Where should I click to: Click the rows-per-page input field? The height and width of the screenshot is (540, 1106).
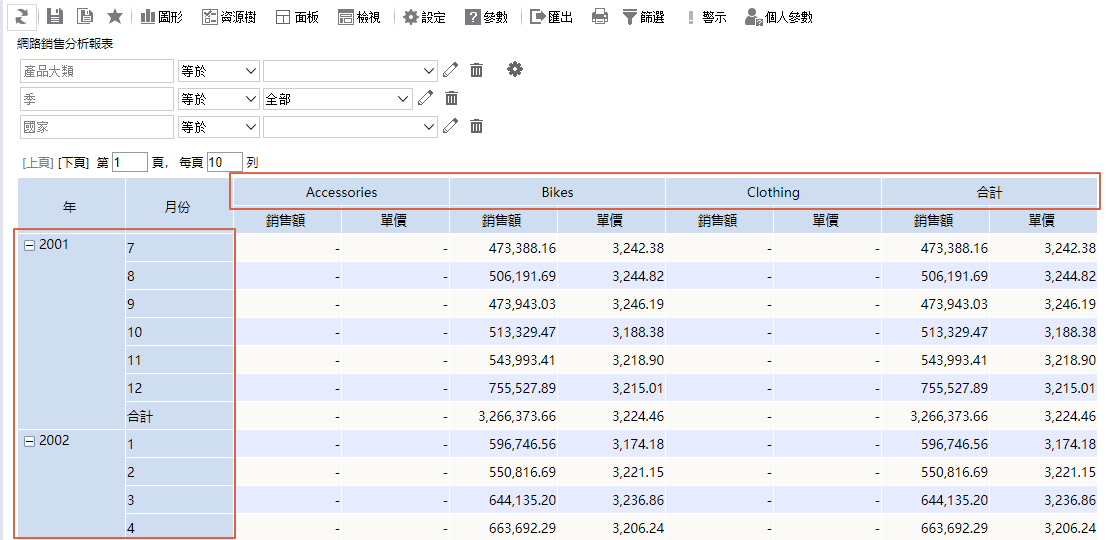224,162
